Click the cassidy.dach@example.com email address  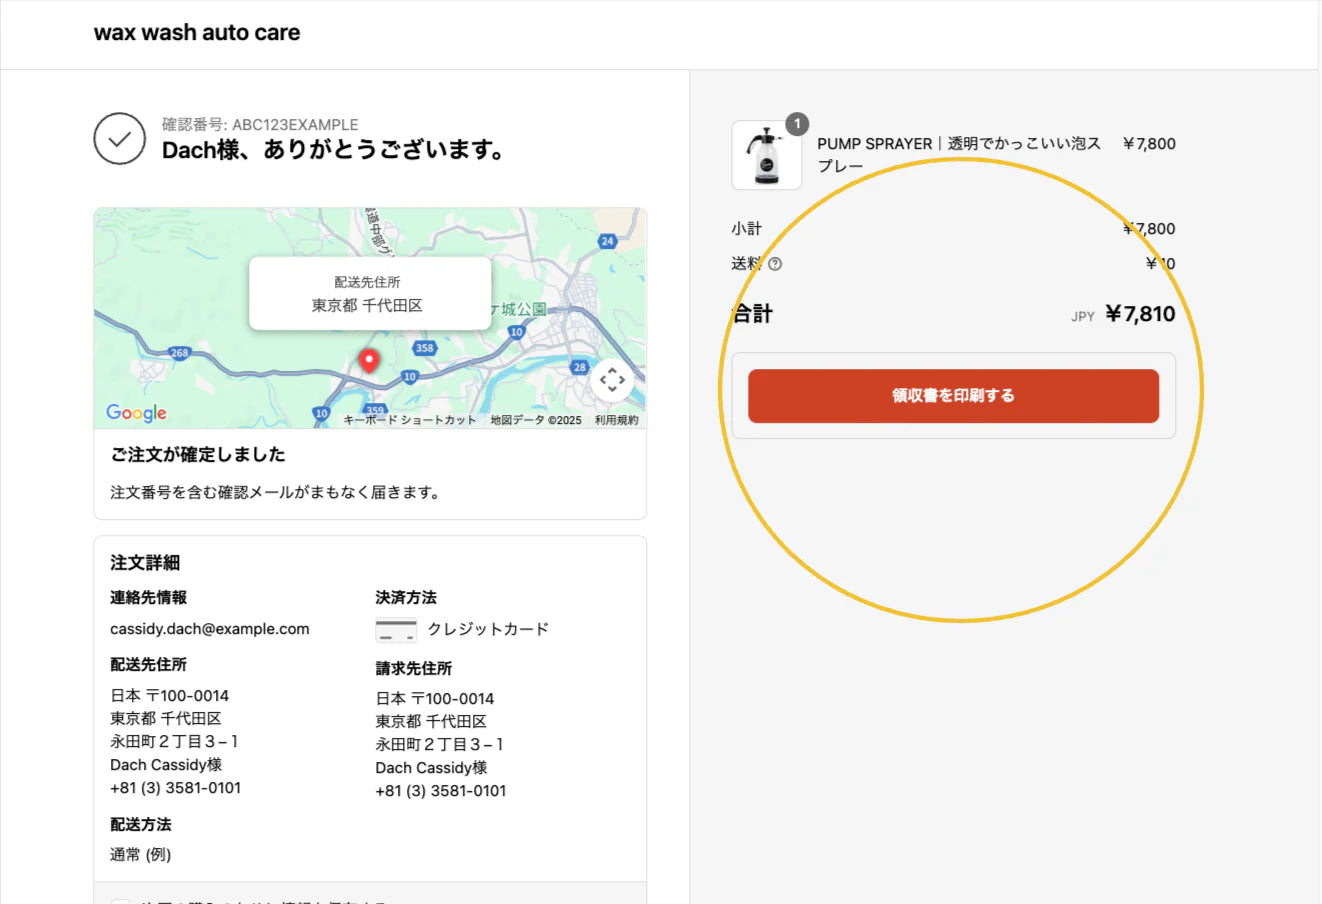(210, 629)
